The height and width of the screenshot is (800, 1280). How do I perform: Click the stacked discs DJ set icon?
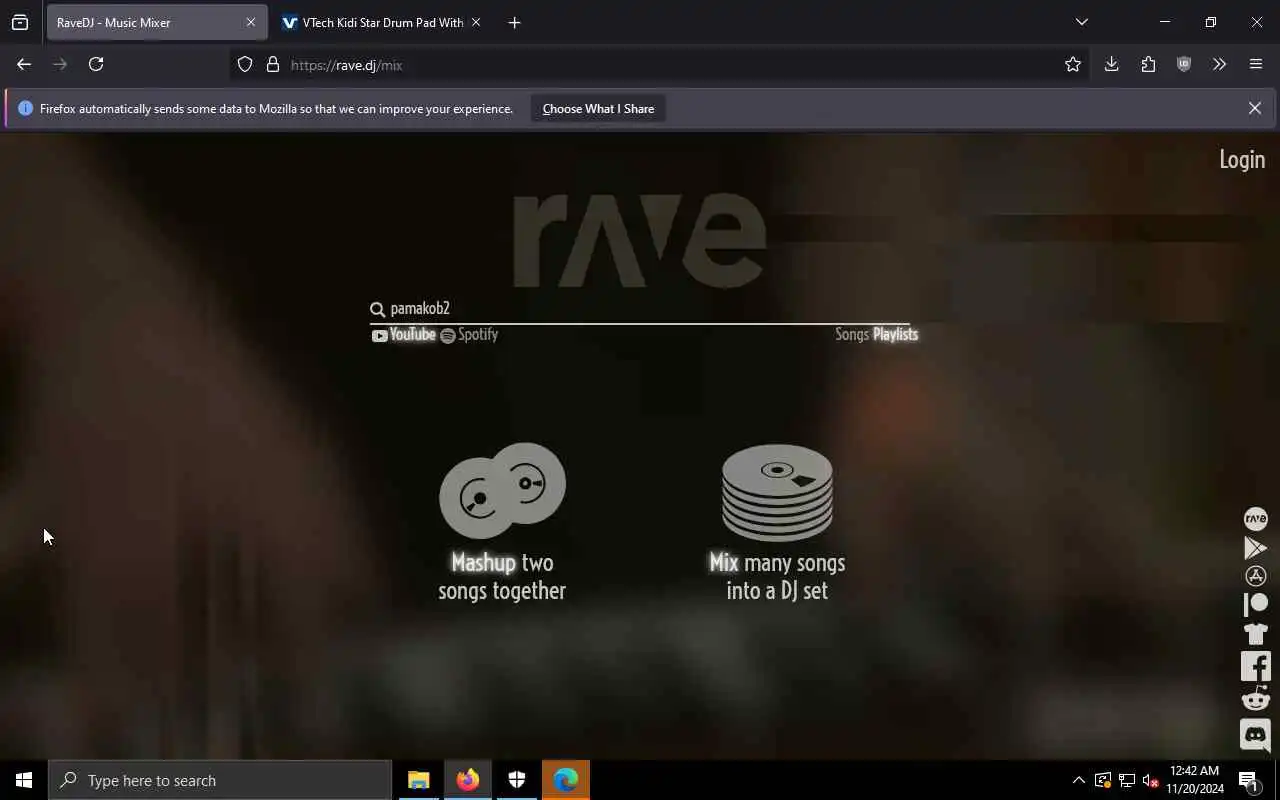pyautogui.click(x=777, y=492)
